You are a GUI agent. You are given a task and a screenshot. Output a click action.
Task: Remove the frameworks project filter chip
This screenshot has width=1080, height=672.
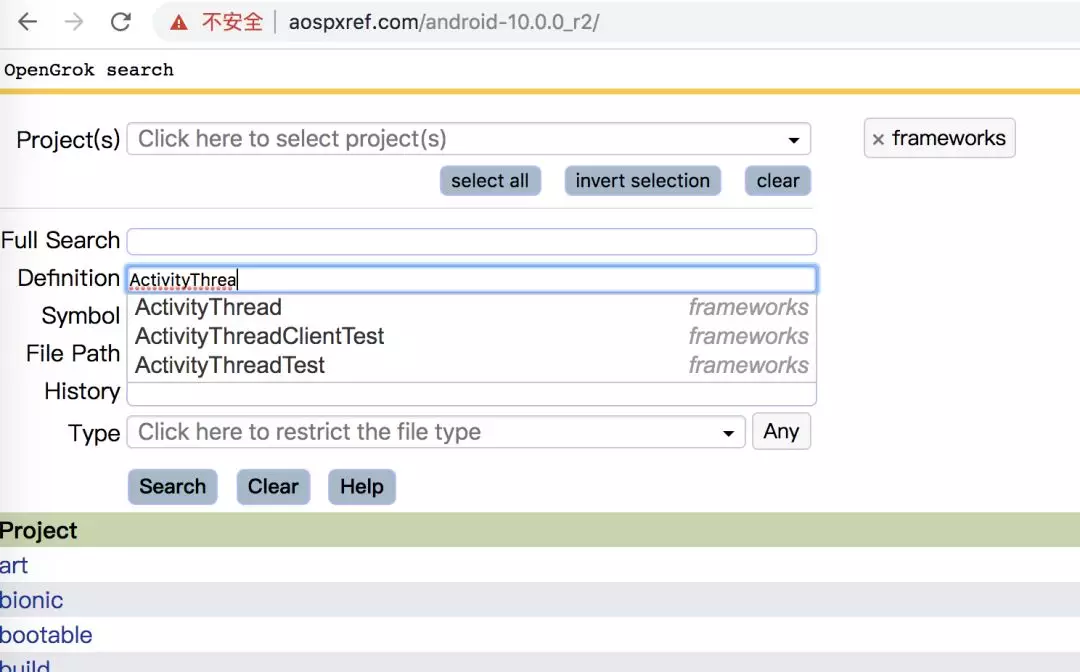[879, 138]
